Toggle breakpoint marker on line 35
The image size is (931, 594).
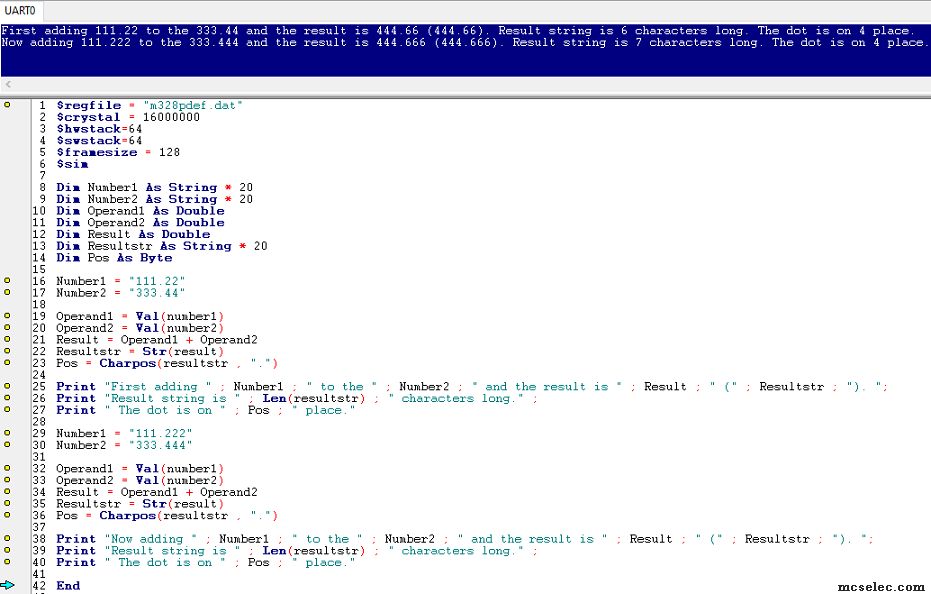click(x=8, y=503)
